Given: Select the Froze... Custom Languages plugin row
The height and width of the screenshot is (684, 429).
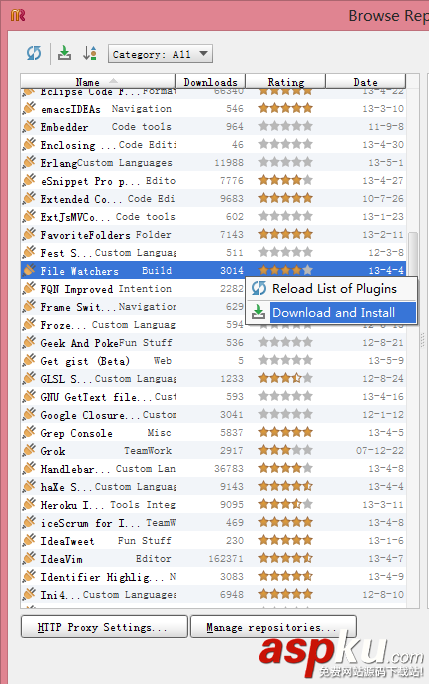Looking at the screenshot, I should [x=213, y=325].
